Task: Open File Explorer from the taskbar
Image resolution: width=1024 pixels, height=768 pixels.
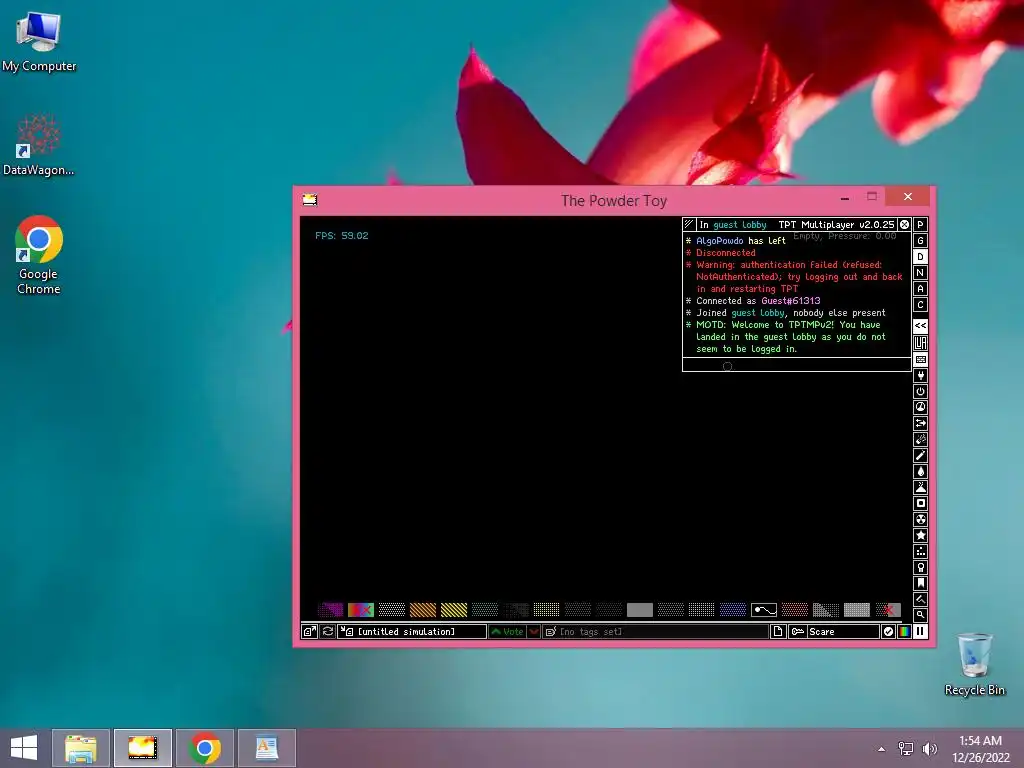Action: (x=80, y=748)
